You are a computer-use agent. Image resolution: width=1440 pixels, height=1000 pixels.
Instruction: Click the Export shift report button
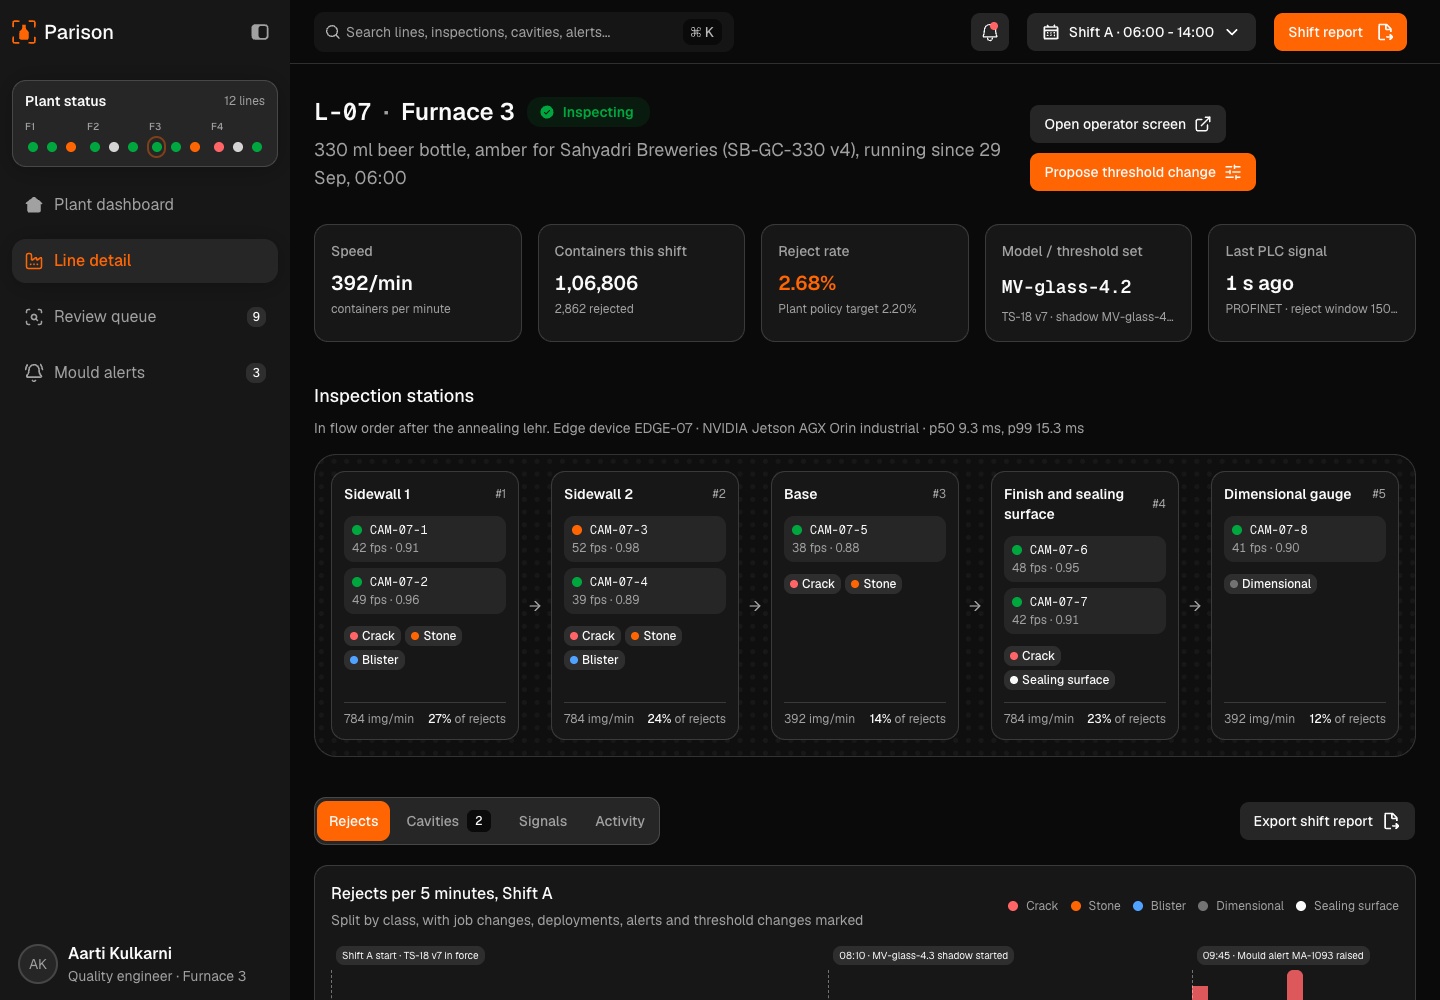(x=1327, y=821)
